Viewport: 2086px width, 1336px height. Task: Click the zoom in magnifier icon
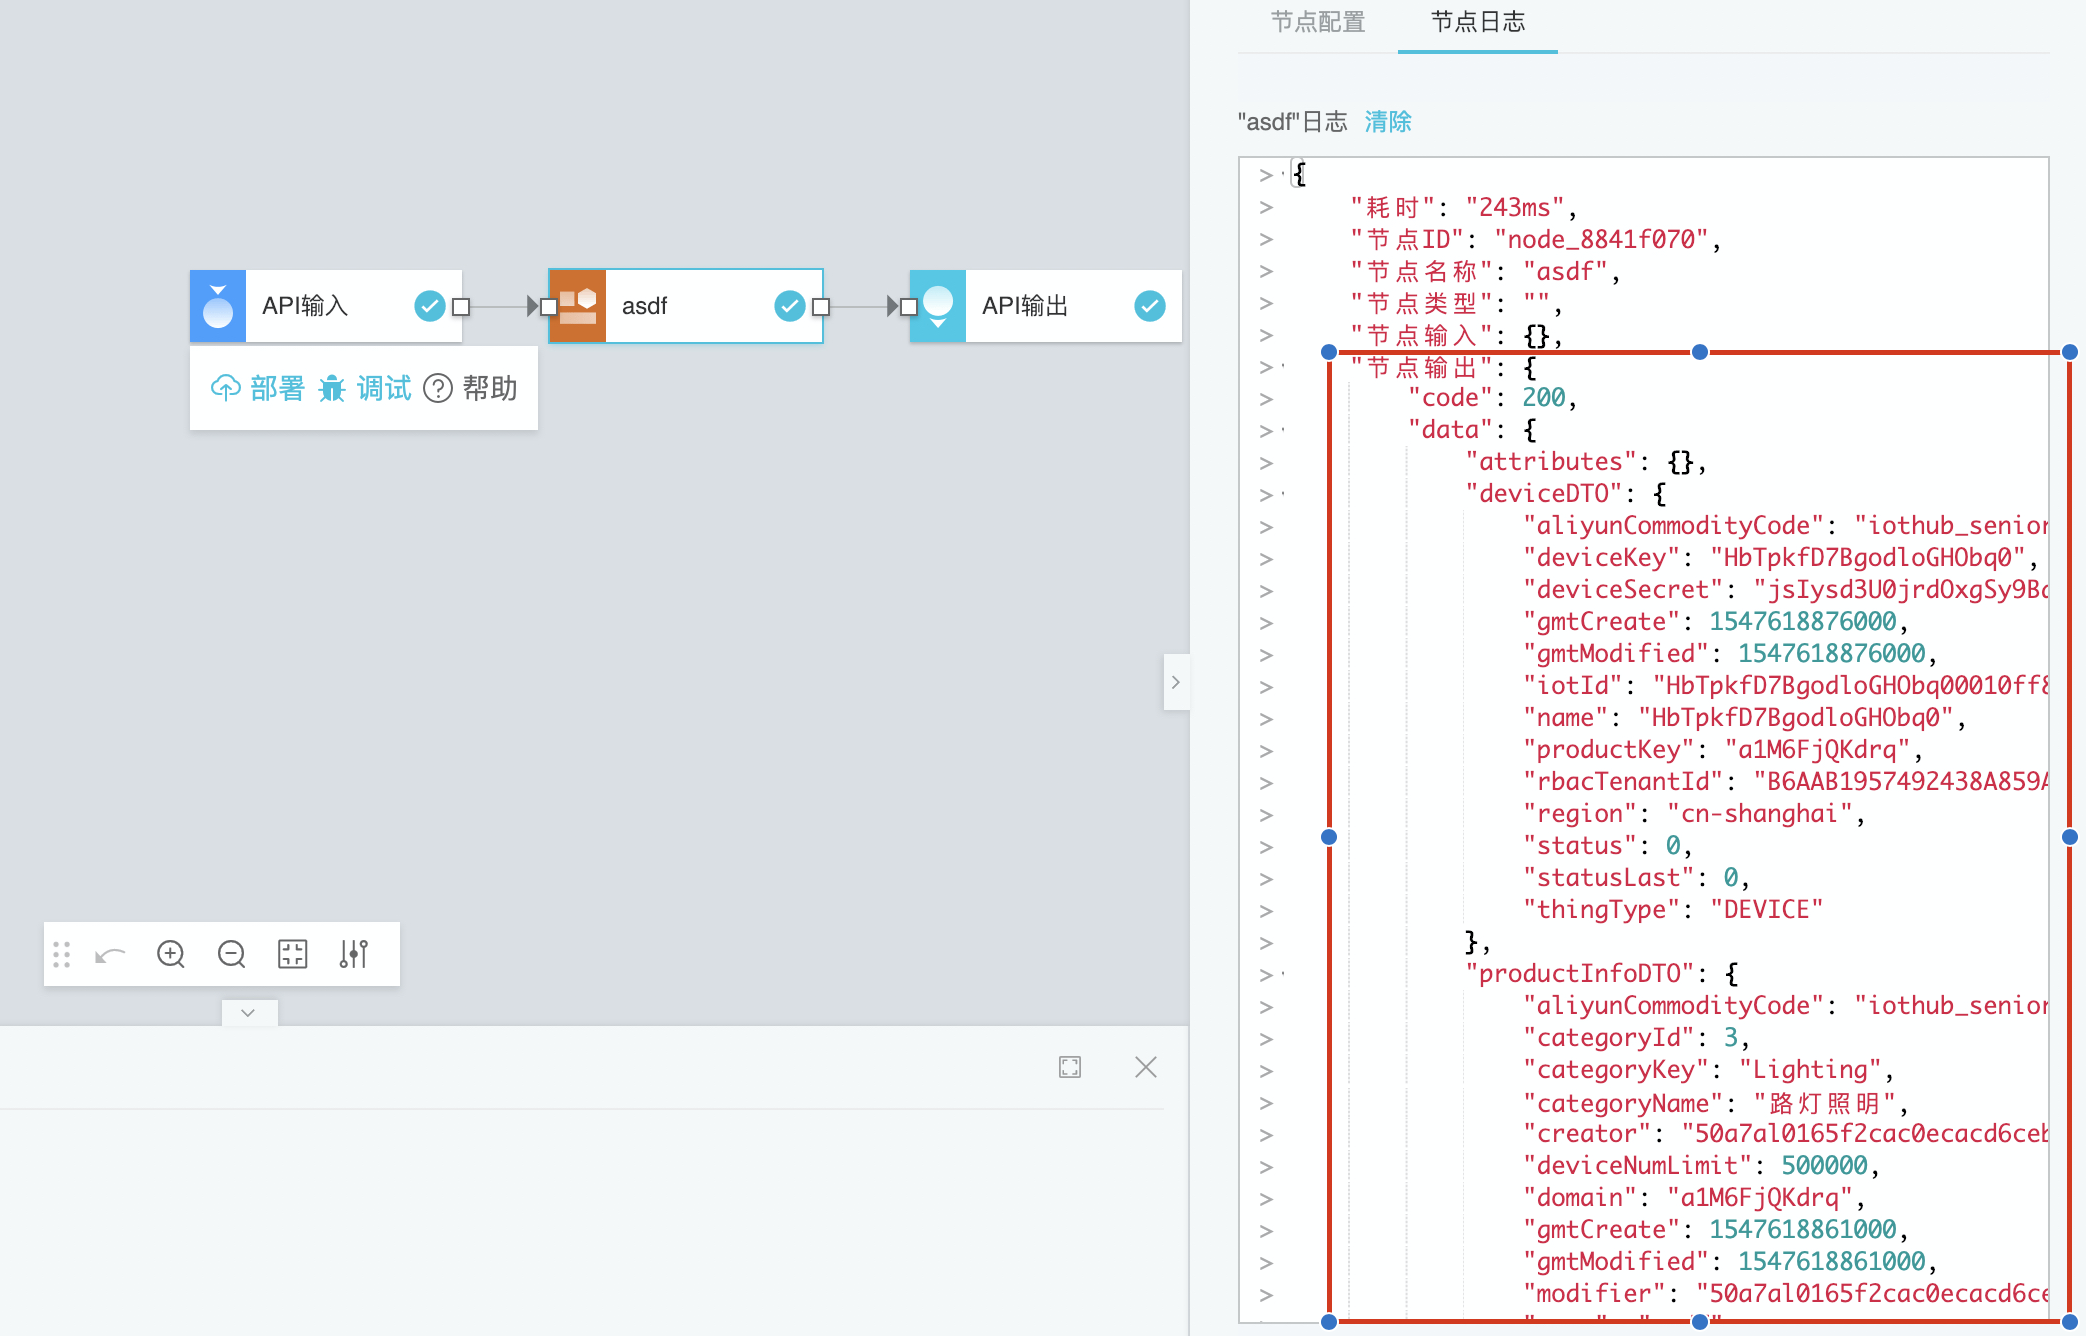click(x=171, y=954)
